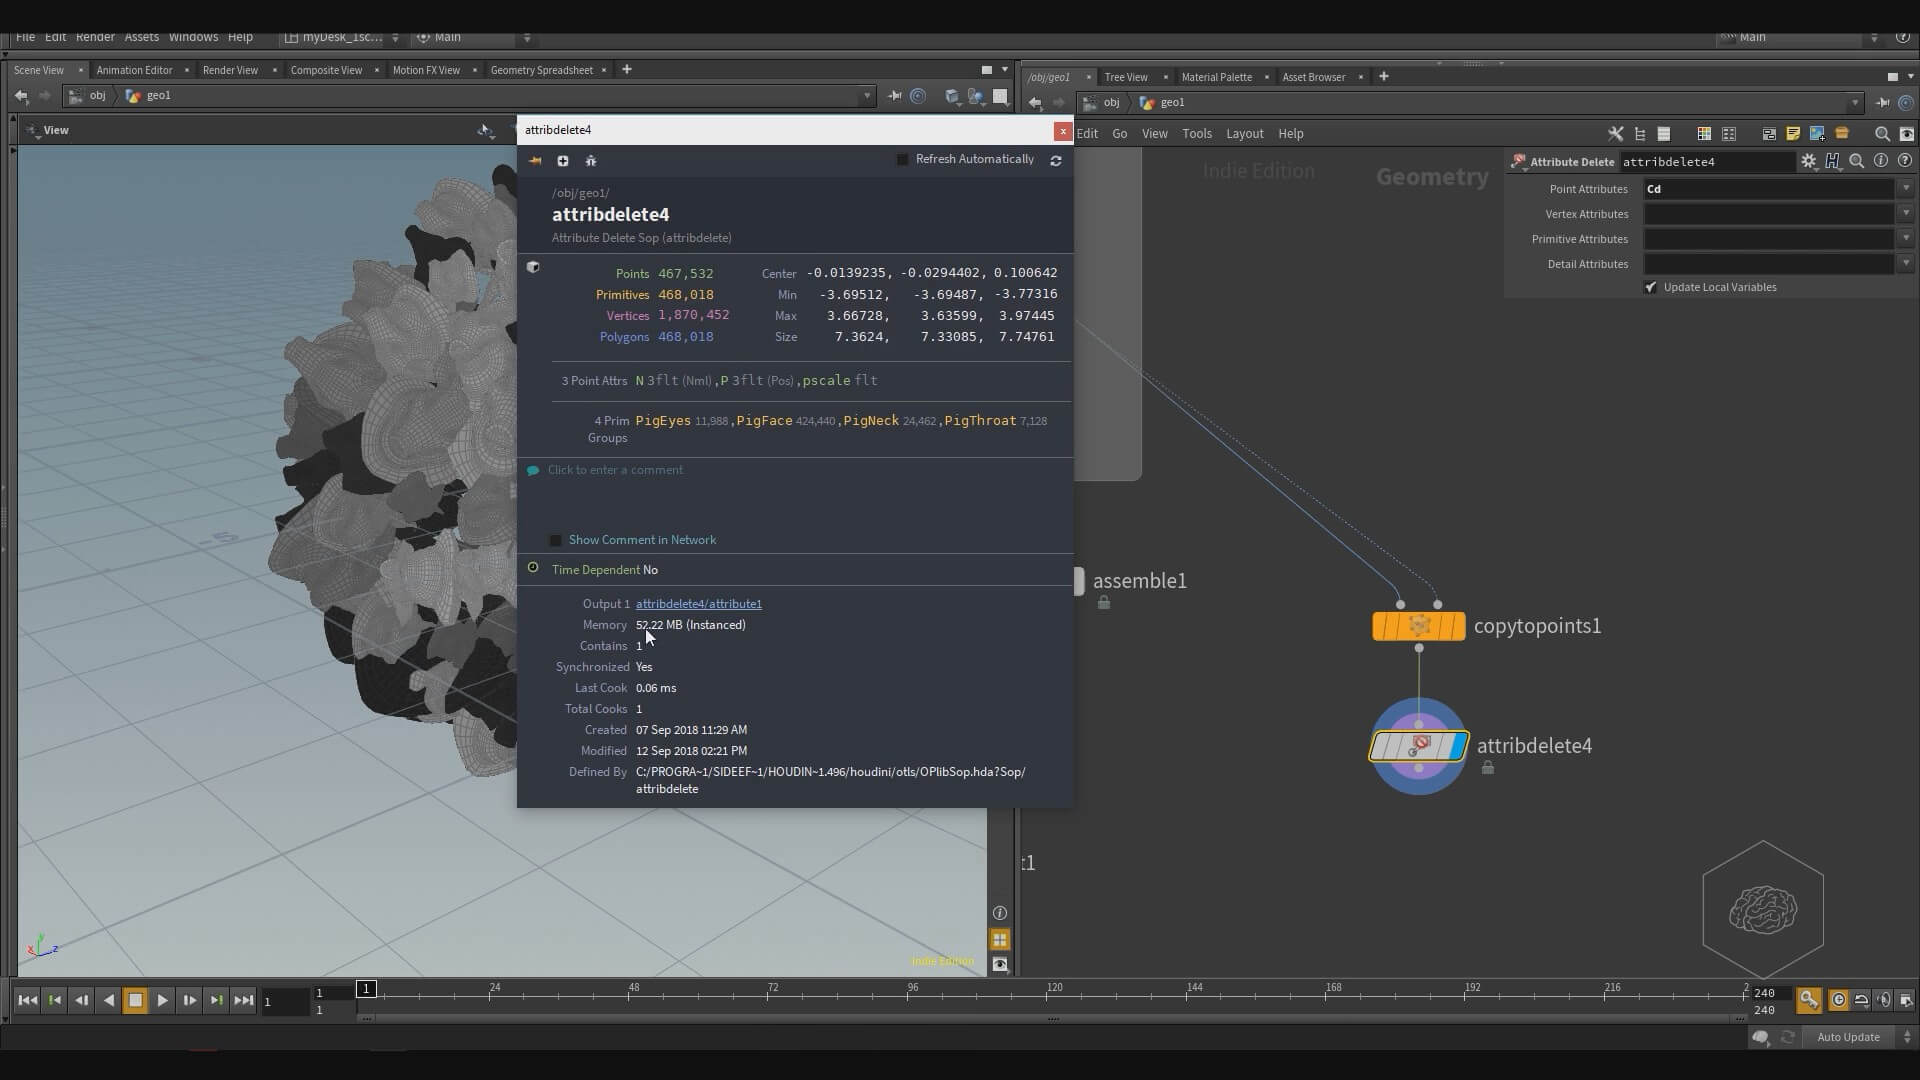
Task: Click the tools wrench icon in network toolbar
Action: tap(1615, 134)
